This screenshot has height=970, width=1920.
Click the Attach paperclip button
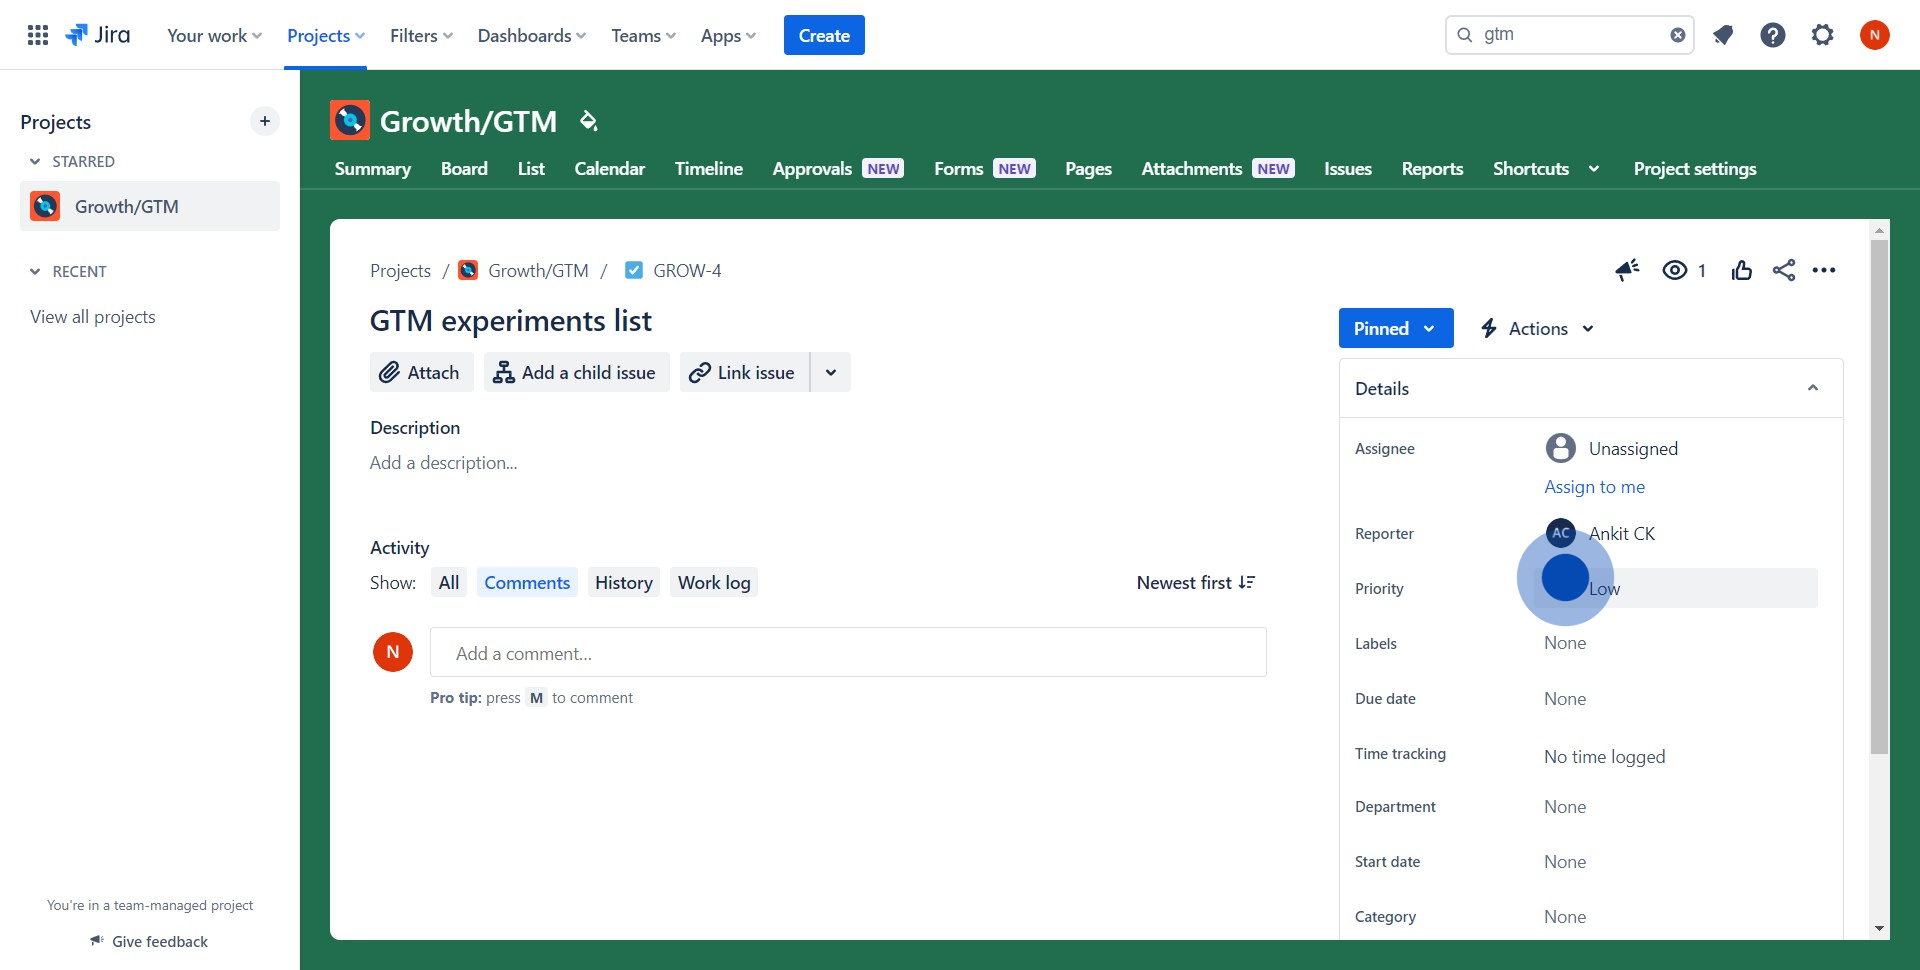tap(421, 372)
